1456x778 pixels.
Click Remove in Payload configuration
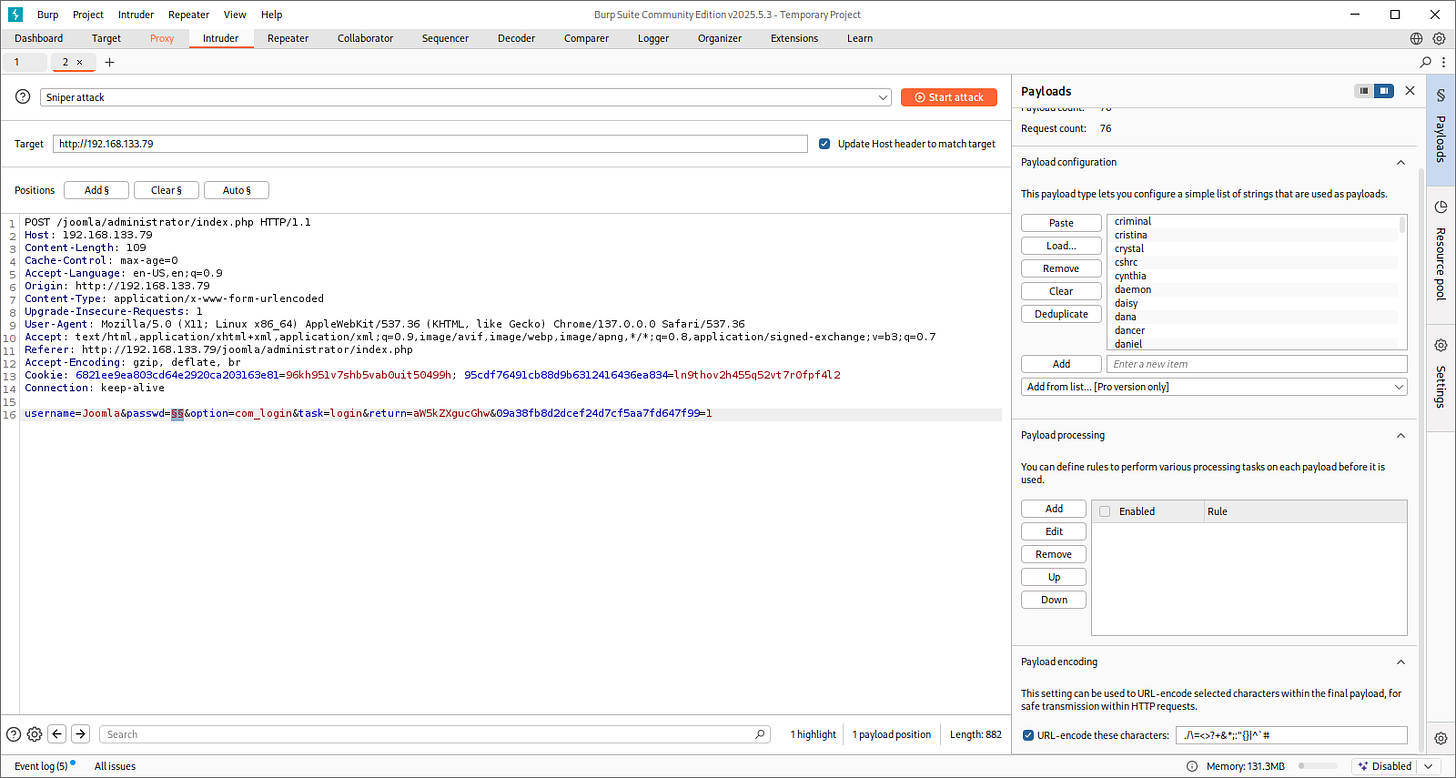pos(1061,269)
